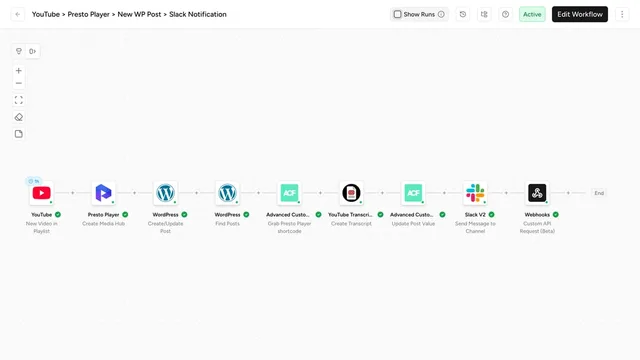Image resolution: width=640 pixels, height=360 pixels.
Task: Click plus between the two WordPress nodes
Action: pos(196,193)
